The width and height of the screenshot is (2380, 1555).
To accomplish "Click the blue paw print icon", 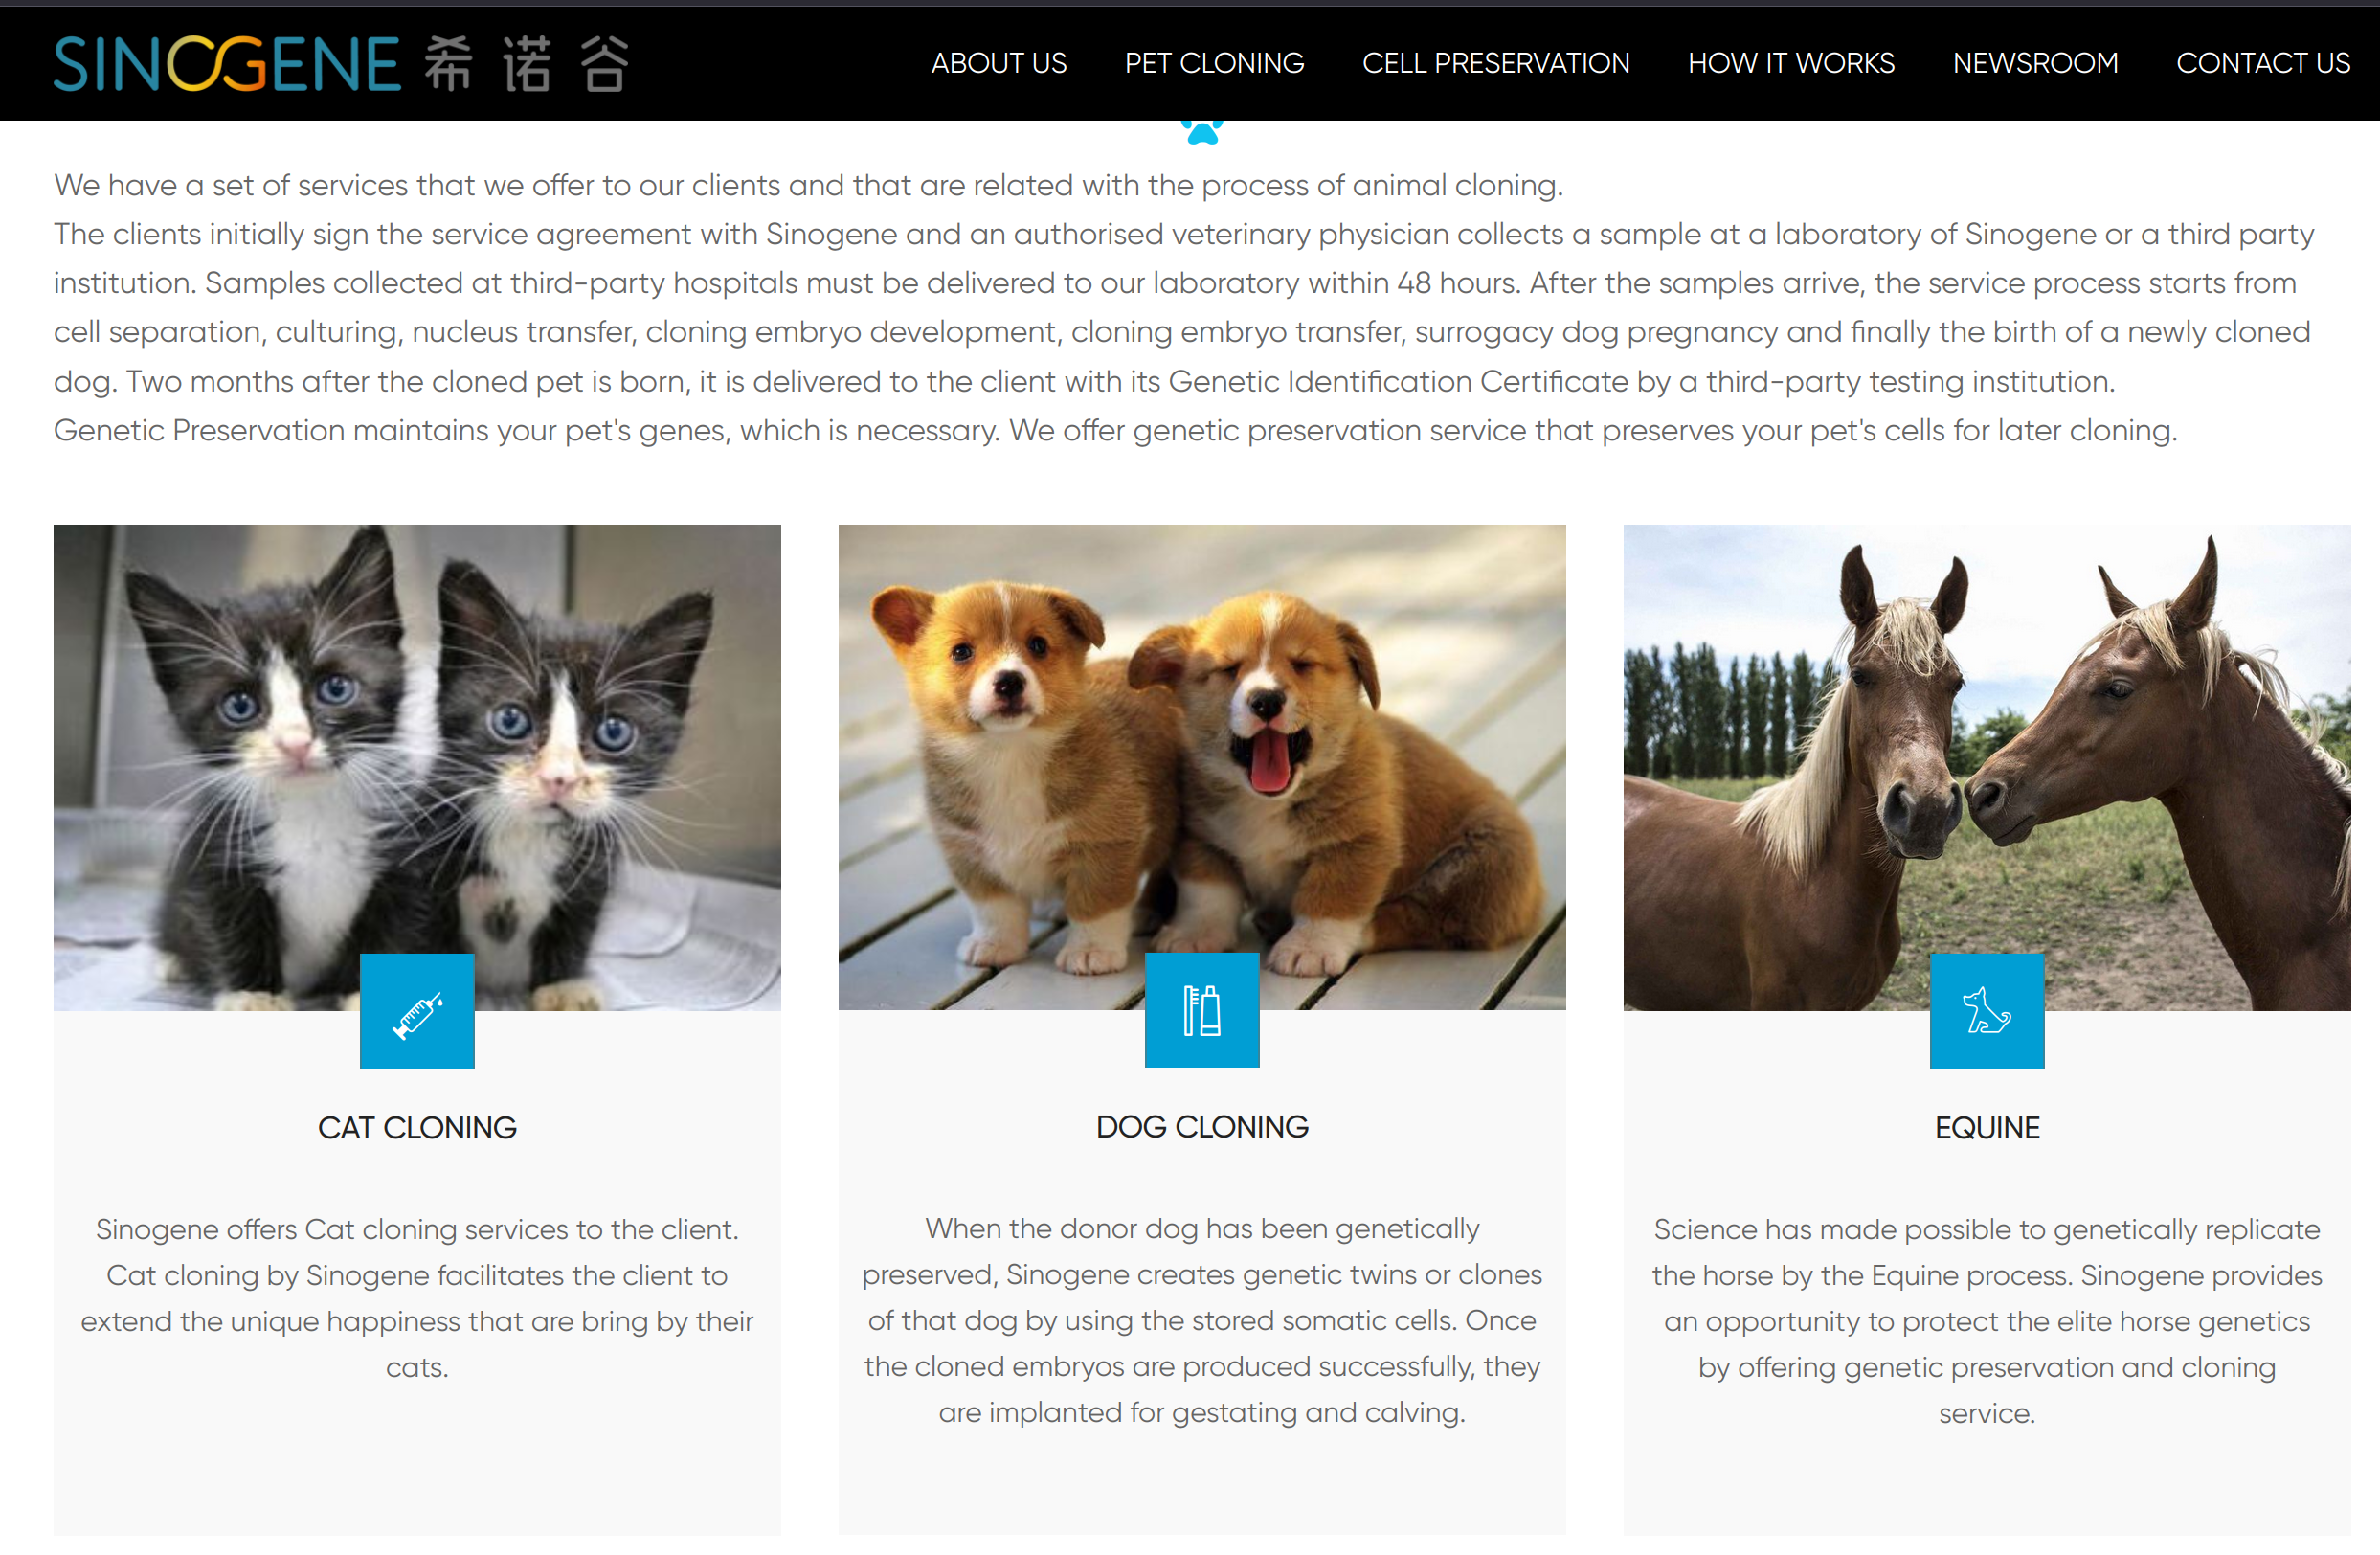I will click(1202, 131).
